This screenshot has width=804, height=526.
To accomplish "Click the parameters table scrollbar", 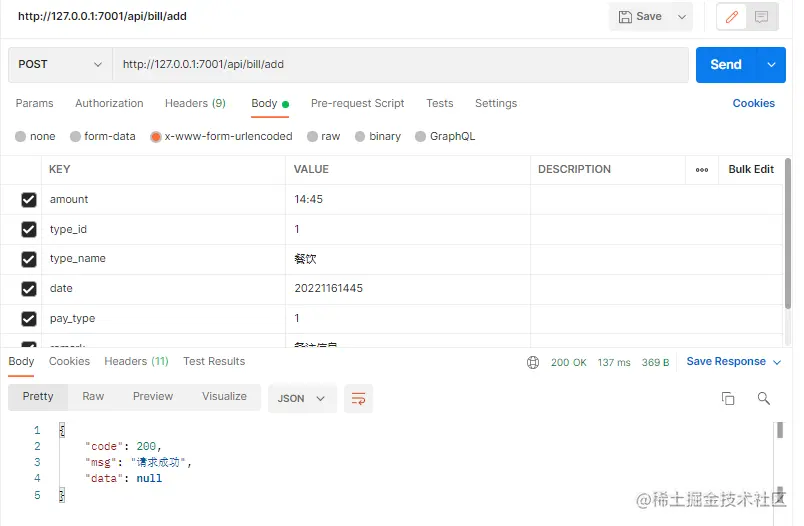I will (788, 233).
